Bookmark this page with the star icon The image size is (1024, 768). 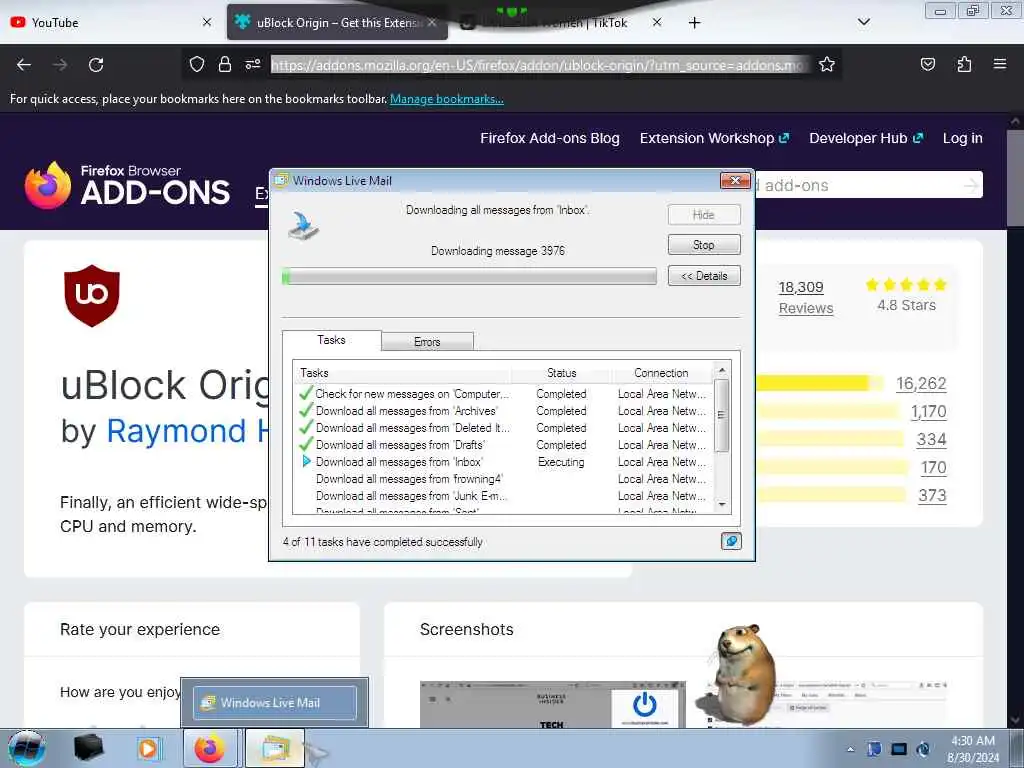[x=827, y=64]
